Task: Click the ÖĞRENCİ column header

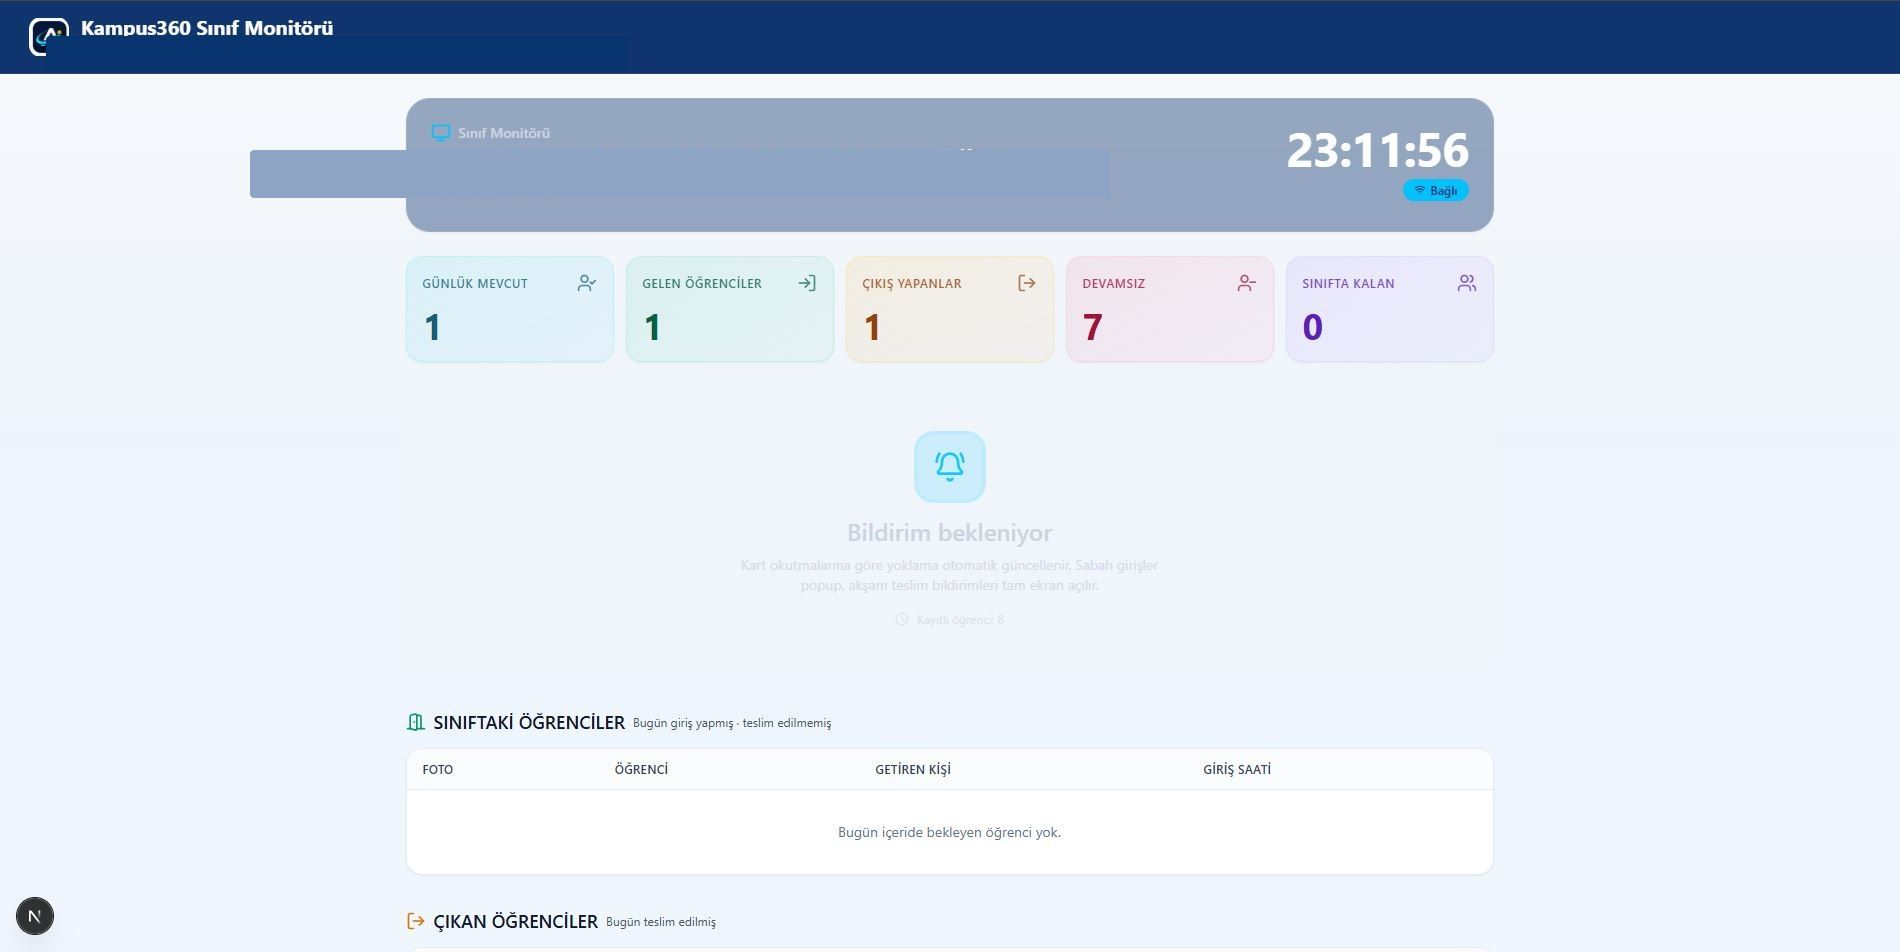Action: [641, 769]
